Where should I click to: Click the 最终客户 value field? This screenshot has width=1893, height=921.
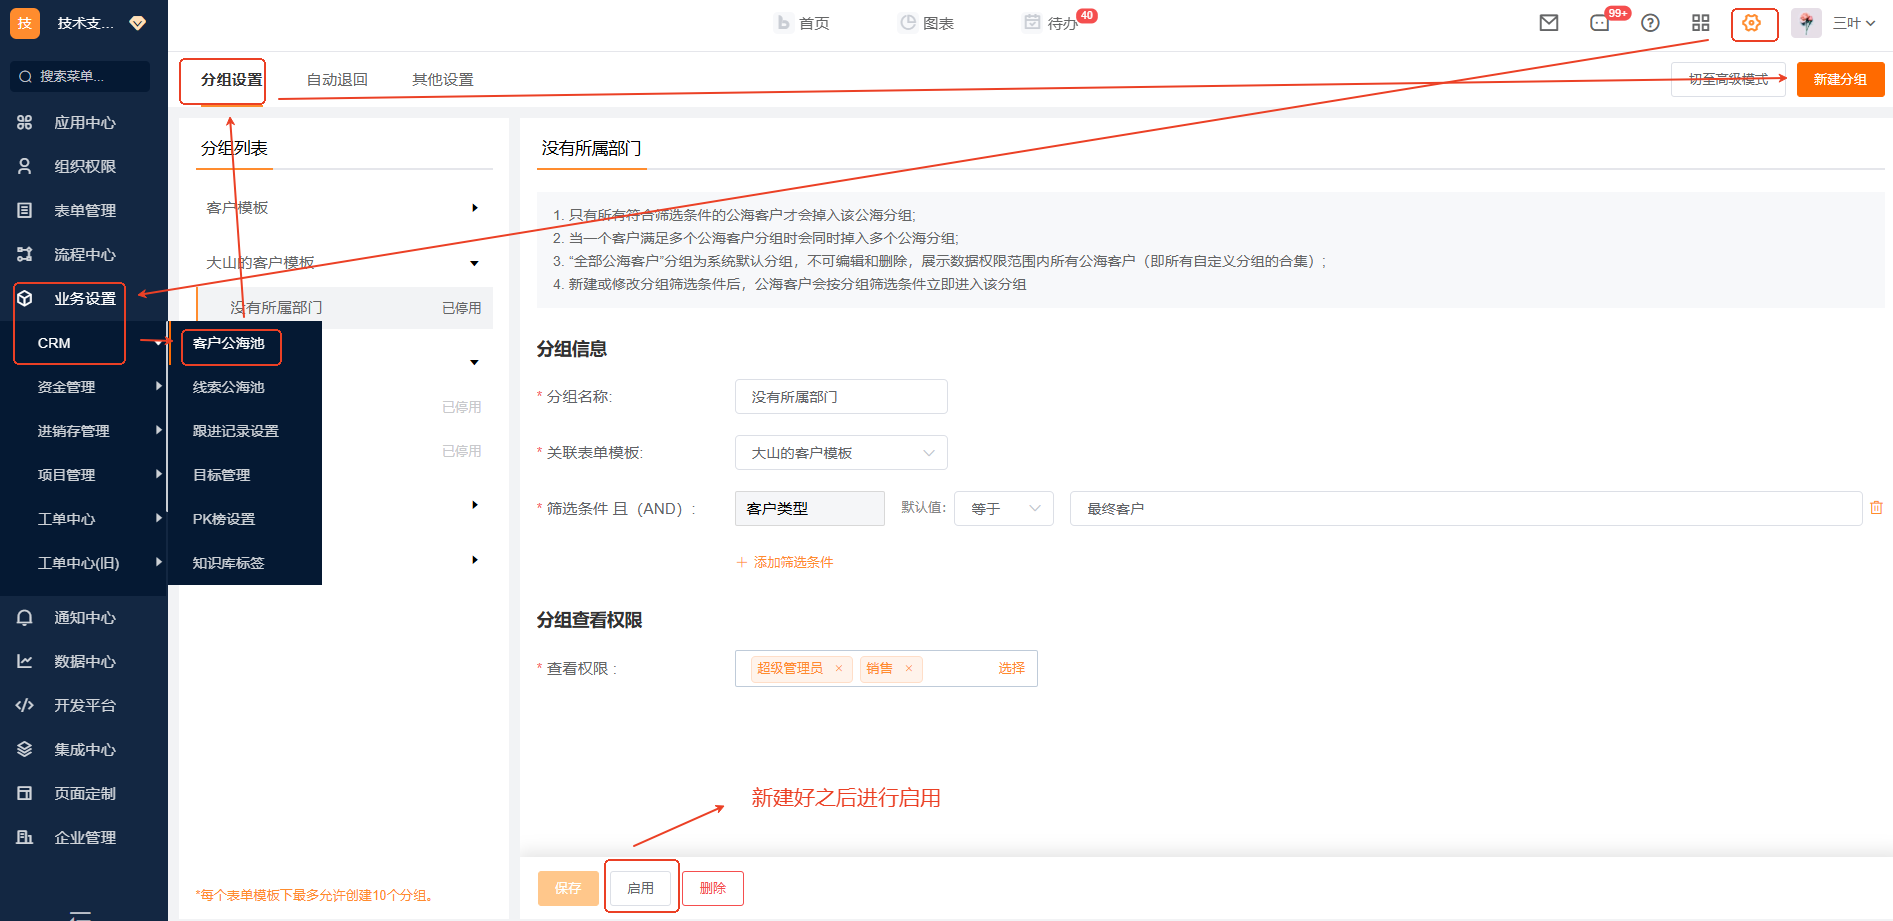pyautogui.click(x=1466, y=509)
